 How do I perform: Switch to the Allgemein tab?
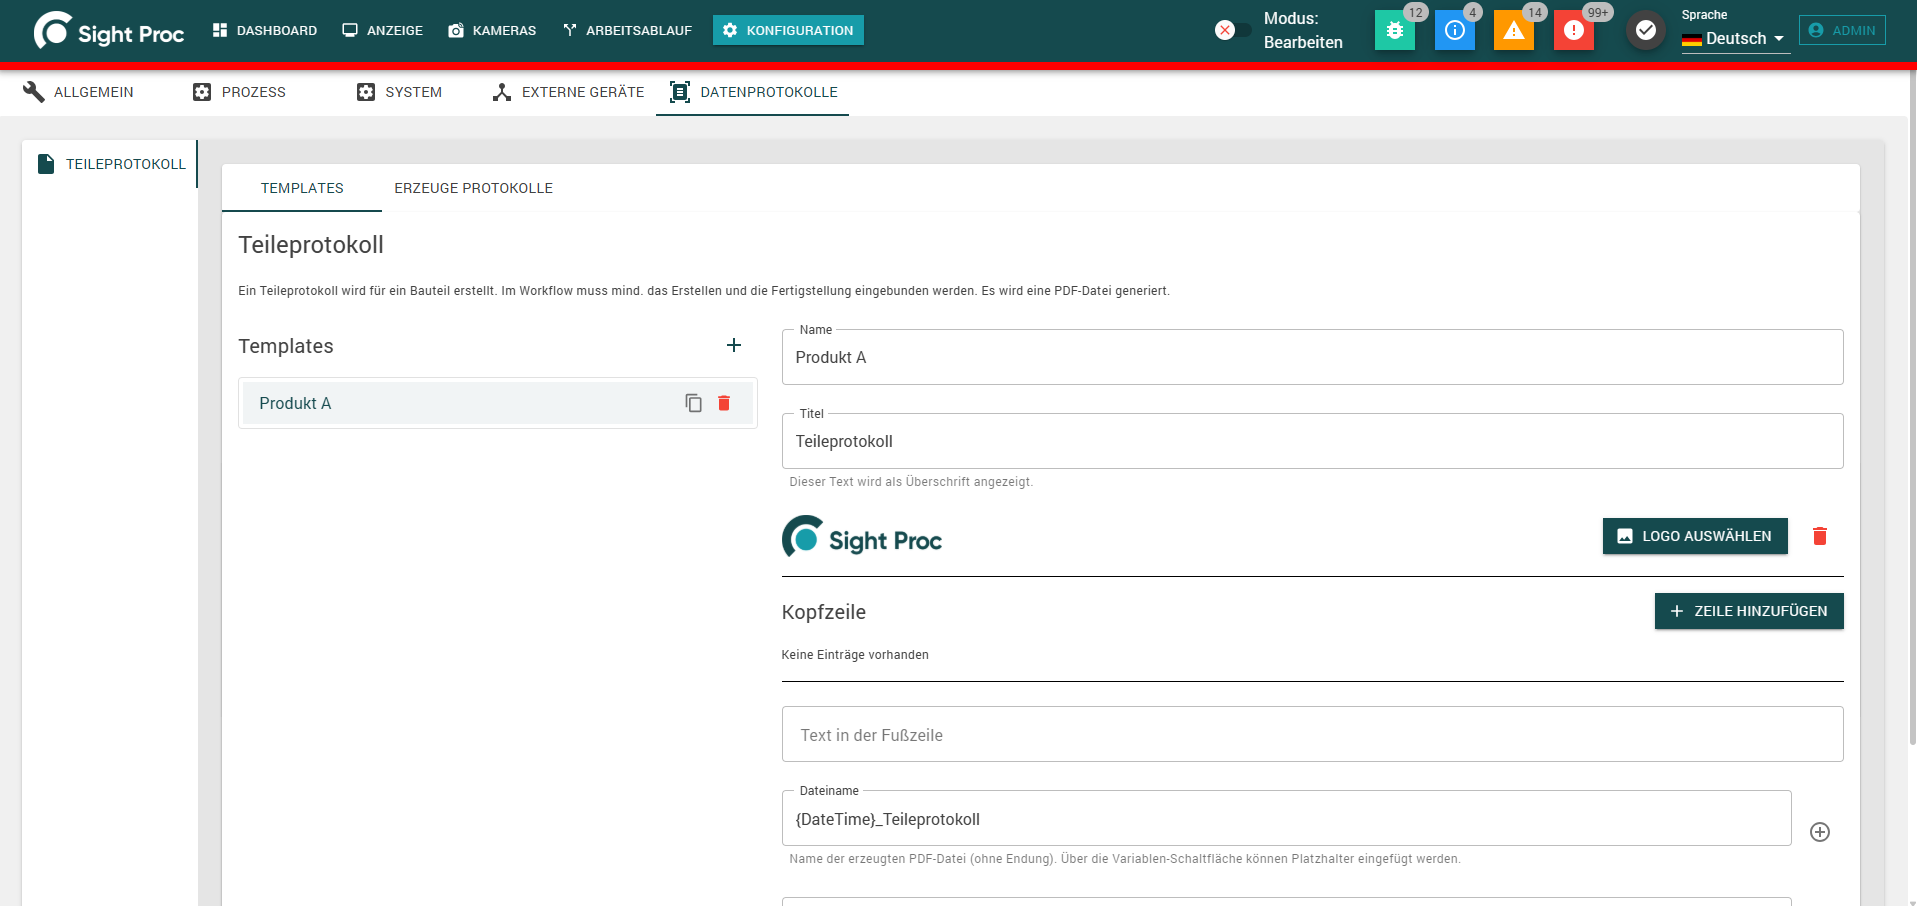coord(79,92)
